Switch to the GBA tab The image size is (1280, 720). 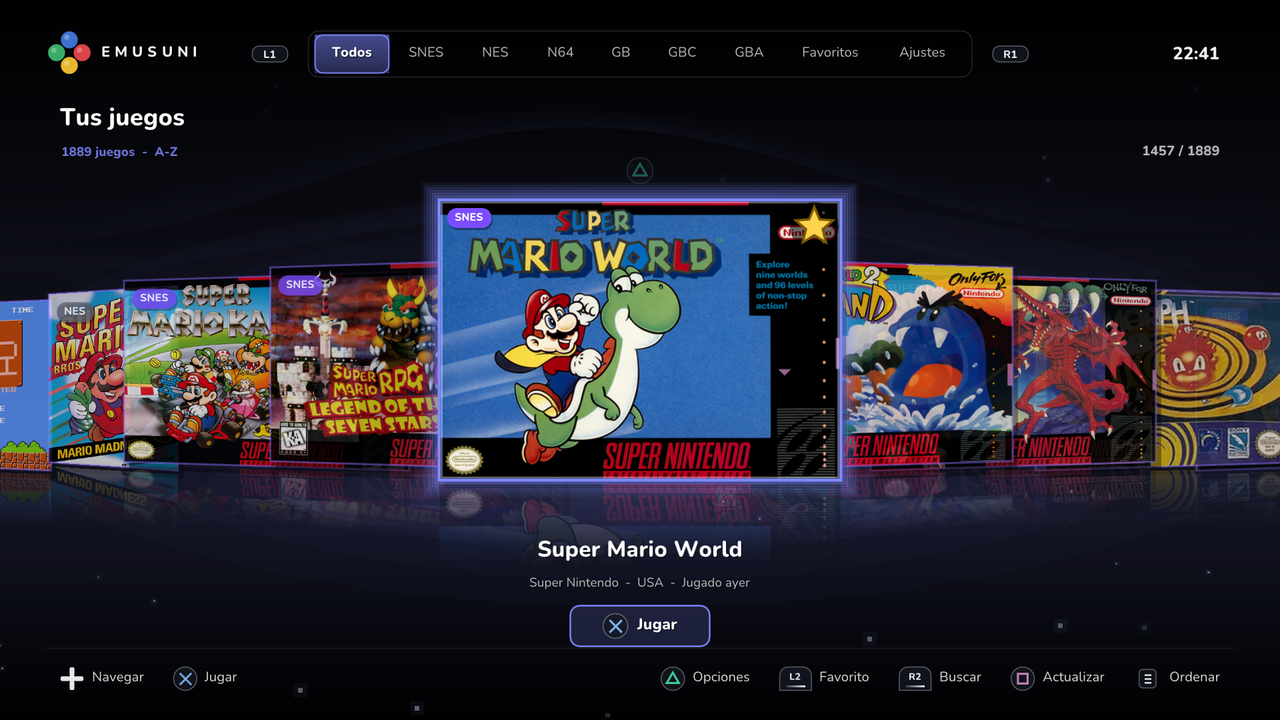point(749,53)
